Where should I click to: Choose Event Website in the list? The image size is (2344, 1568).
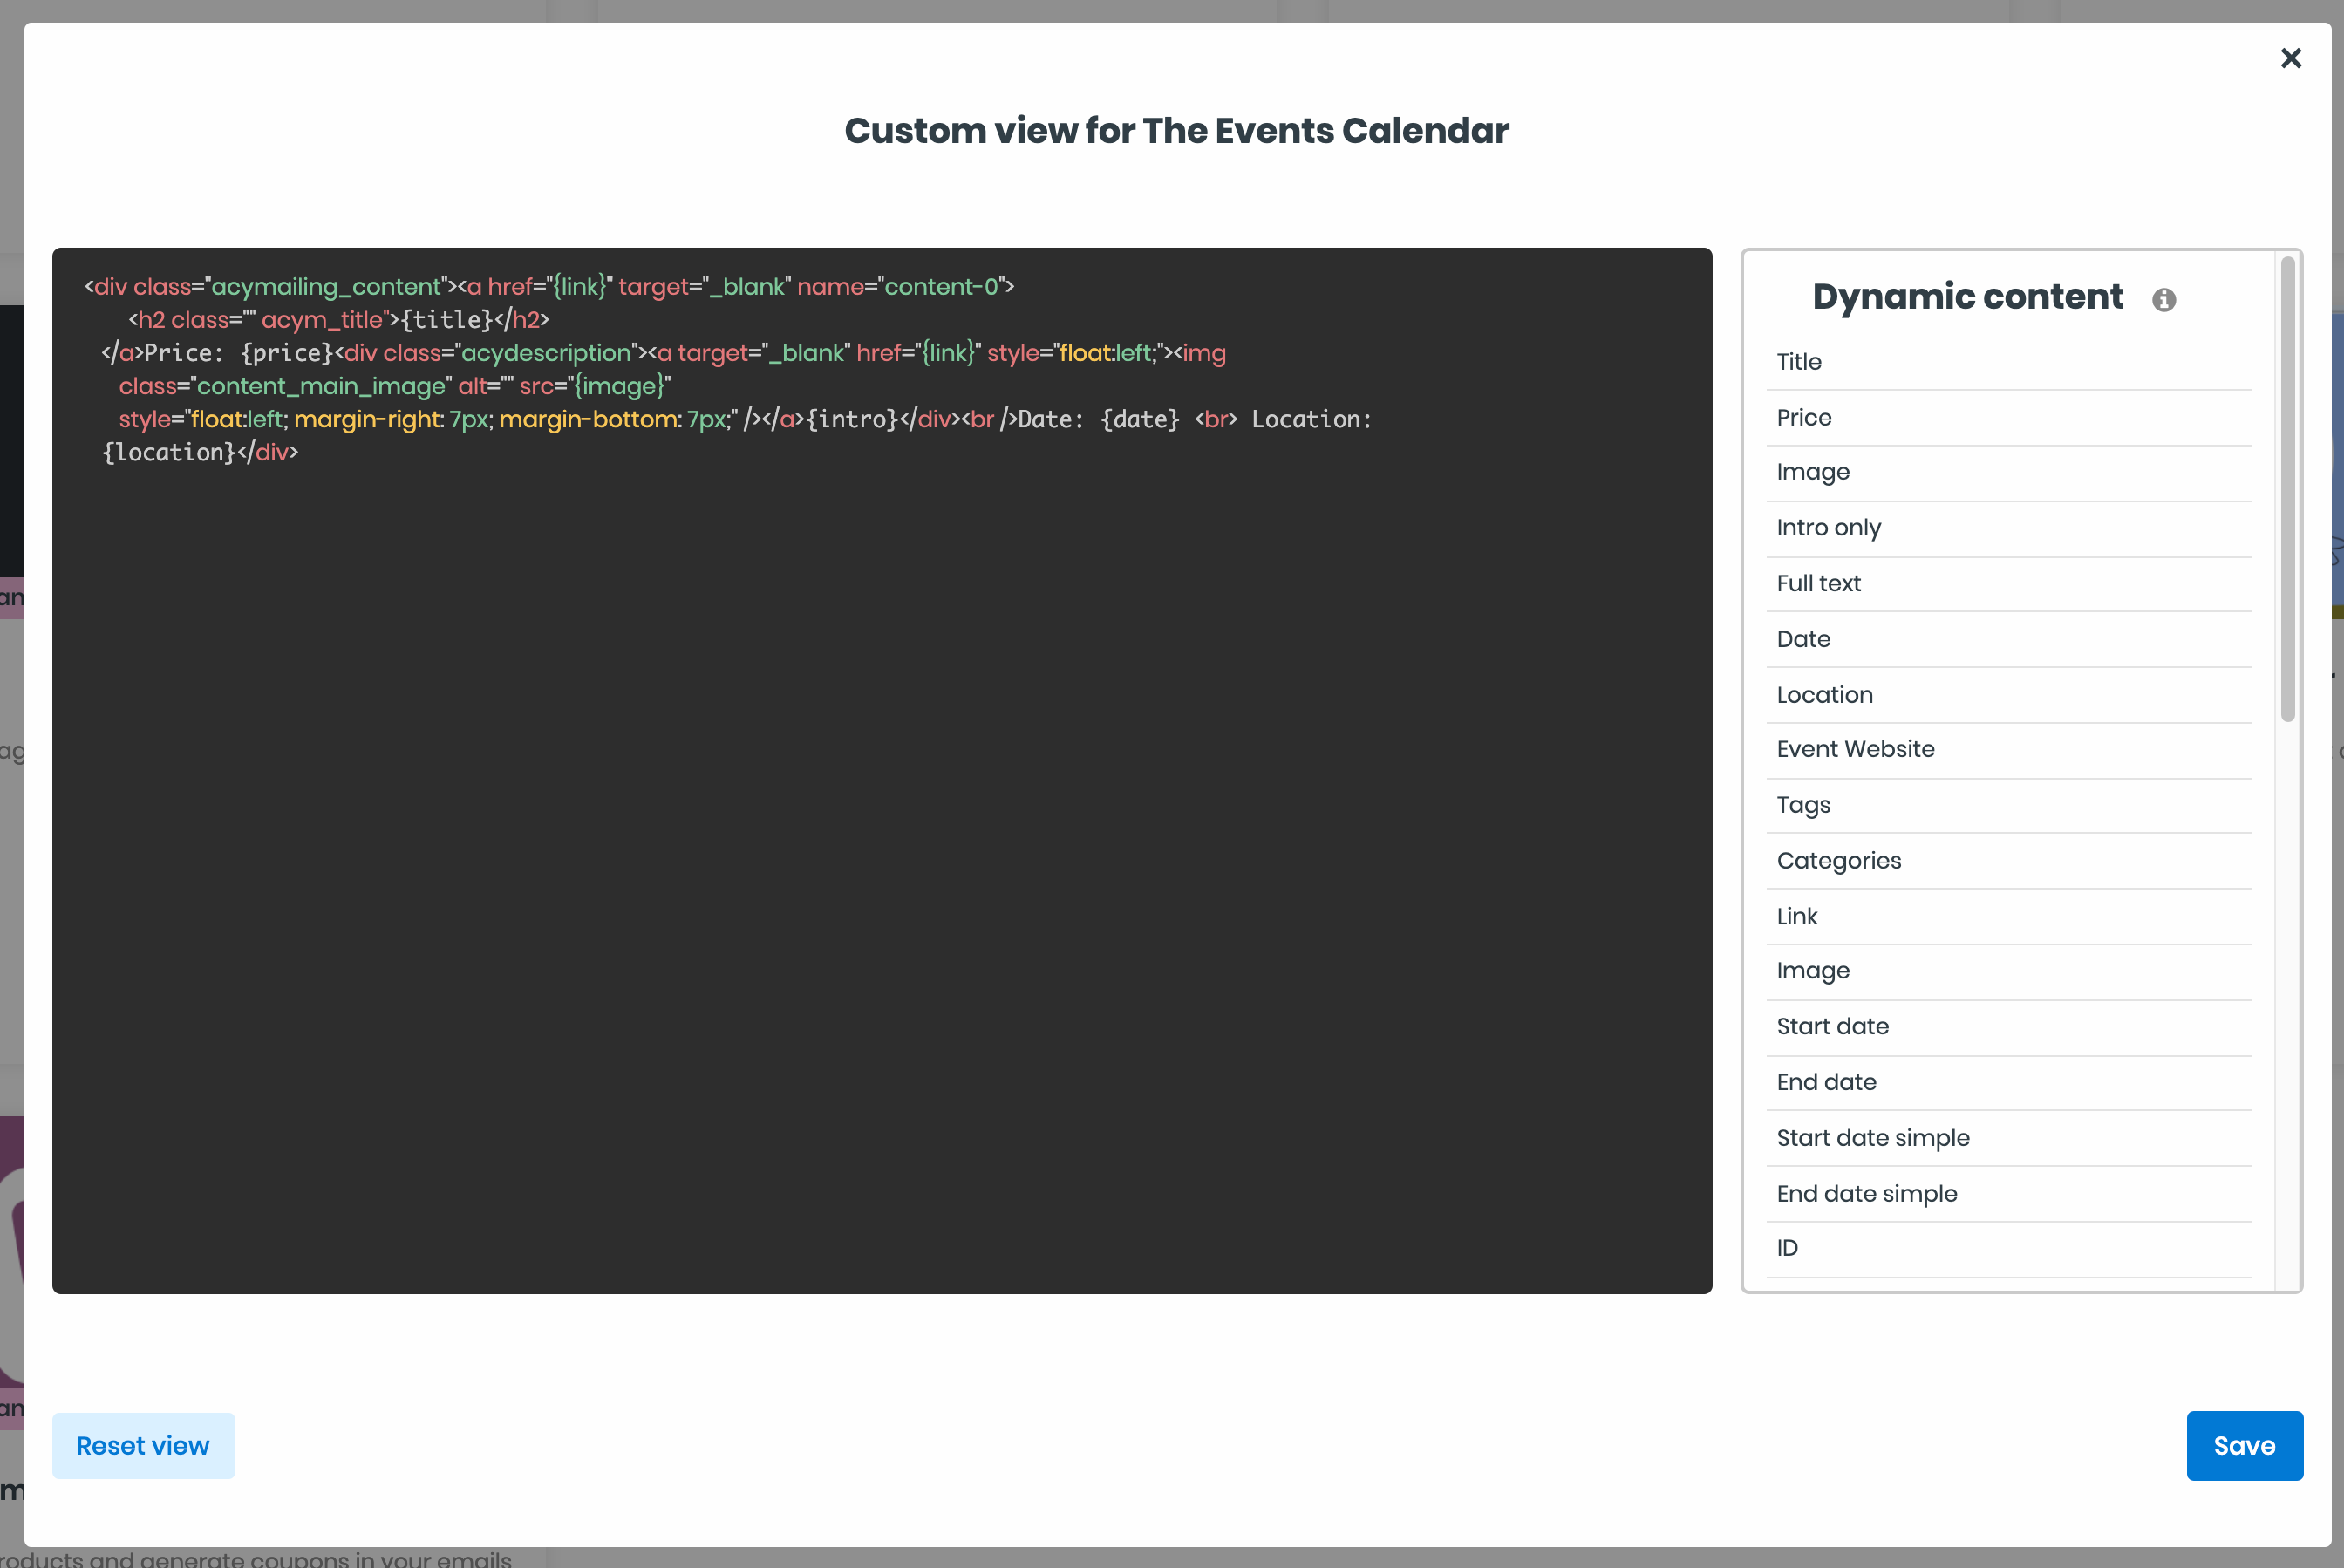pyautogui.click(x=2008, y=750)
